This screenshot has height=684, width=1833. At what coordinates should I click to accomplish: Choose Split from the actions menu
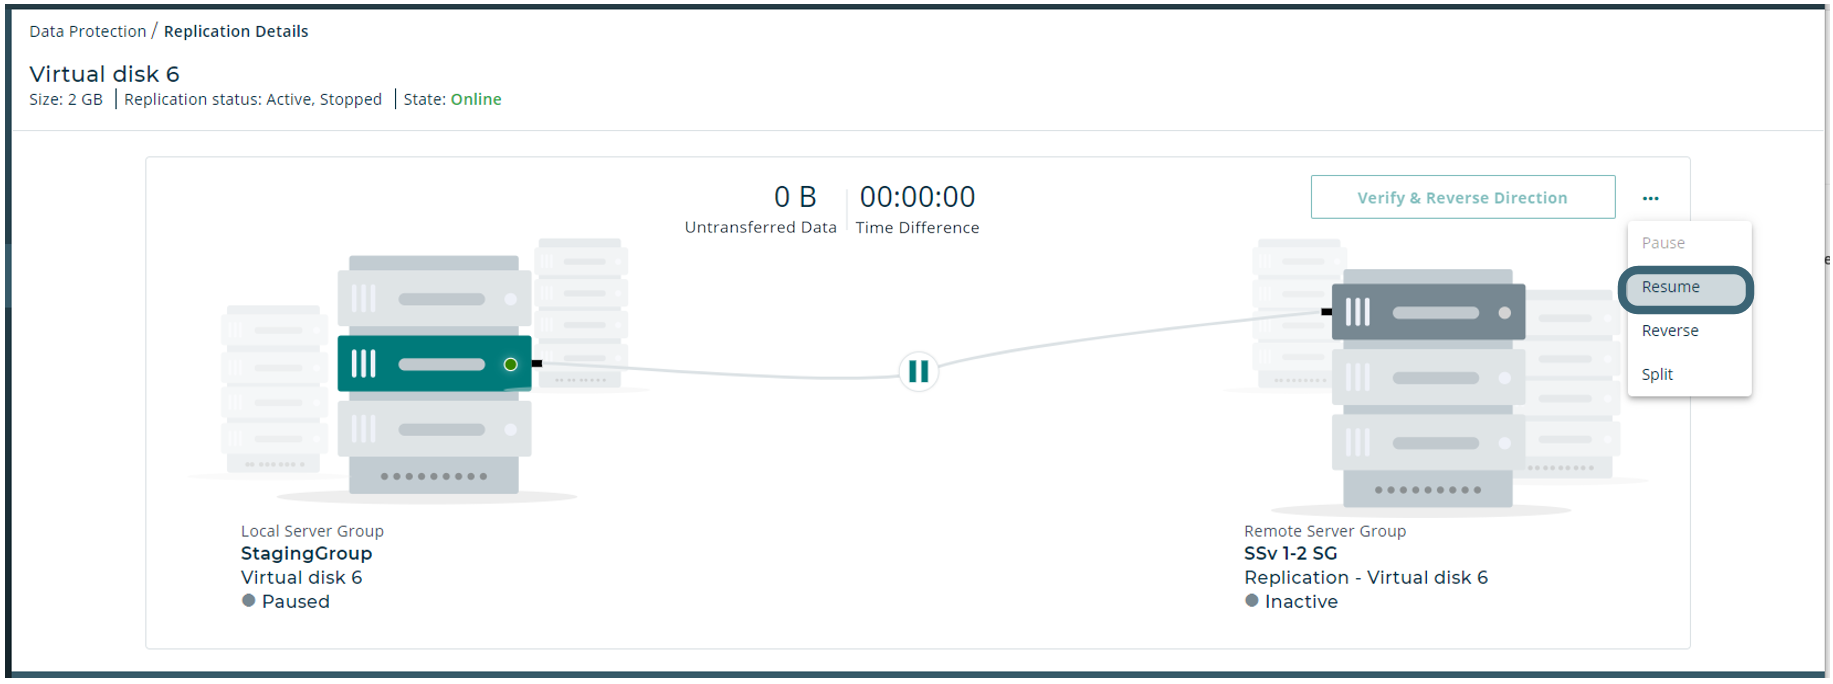tap(1657, 375)
